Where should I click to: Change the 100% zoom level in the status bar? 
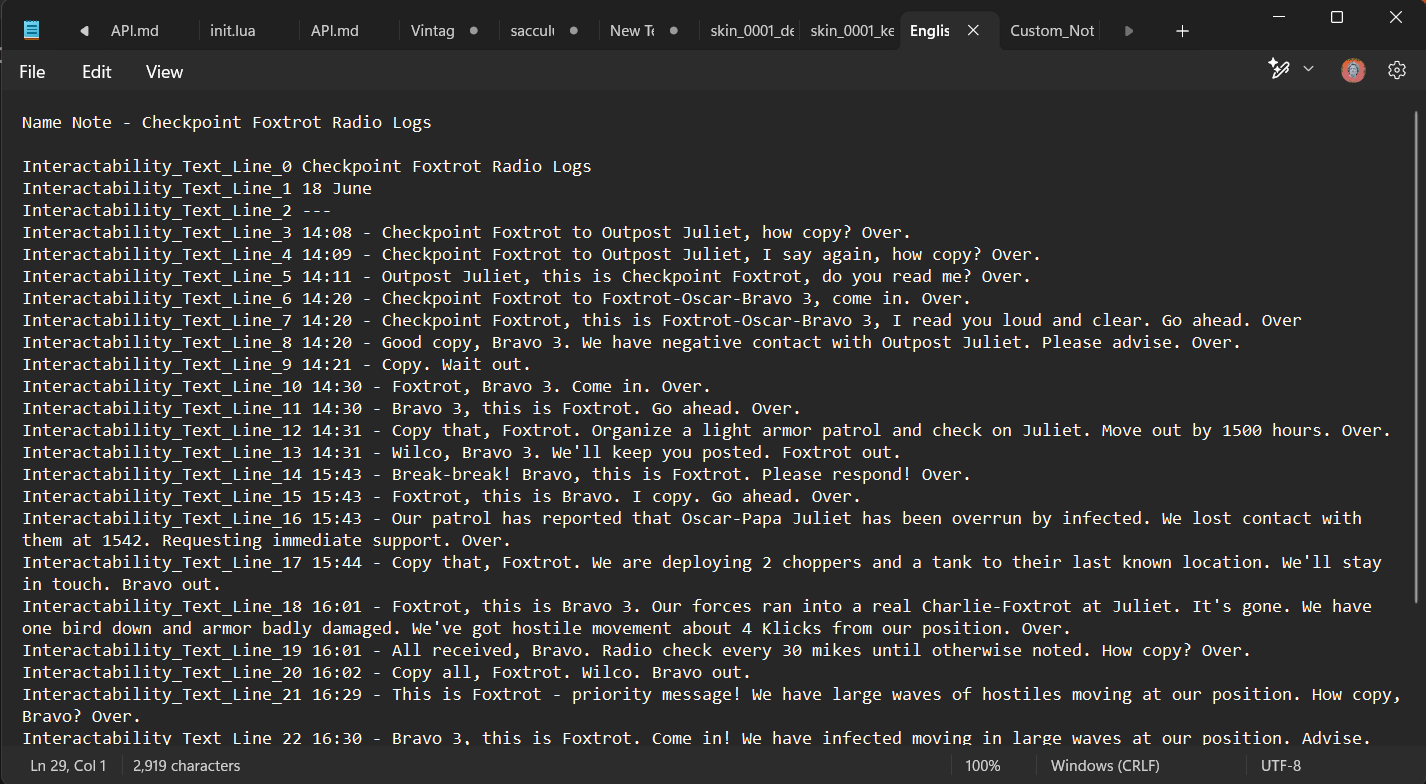pyautogui.click(x=982, y=766)
